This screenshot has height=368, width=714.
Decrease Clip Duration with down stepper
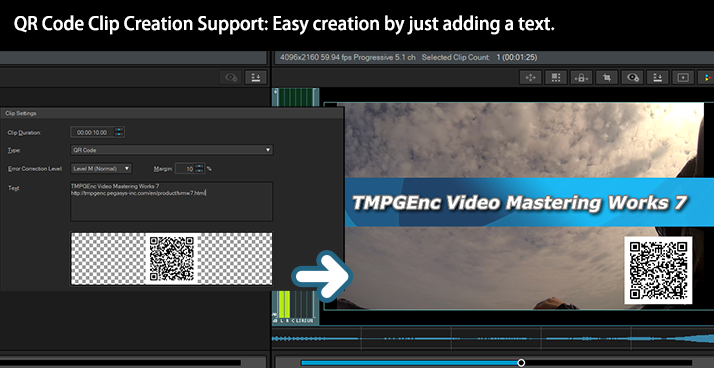(x=119, y=134)
